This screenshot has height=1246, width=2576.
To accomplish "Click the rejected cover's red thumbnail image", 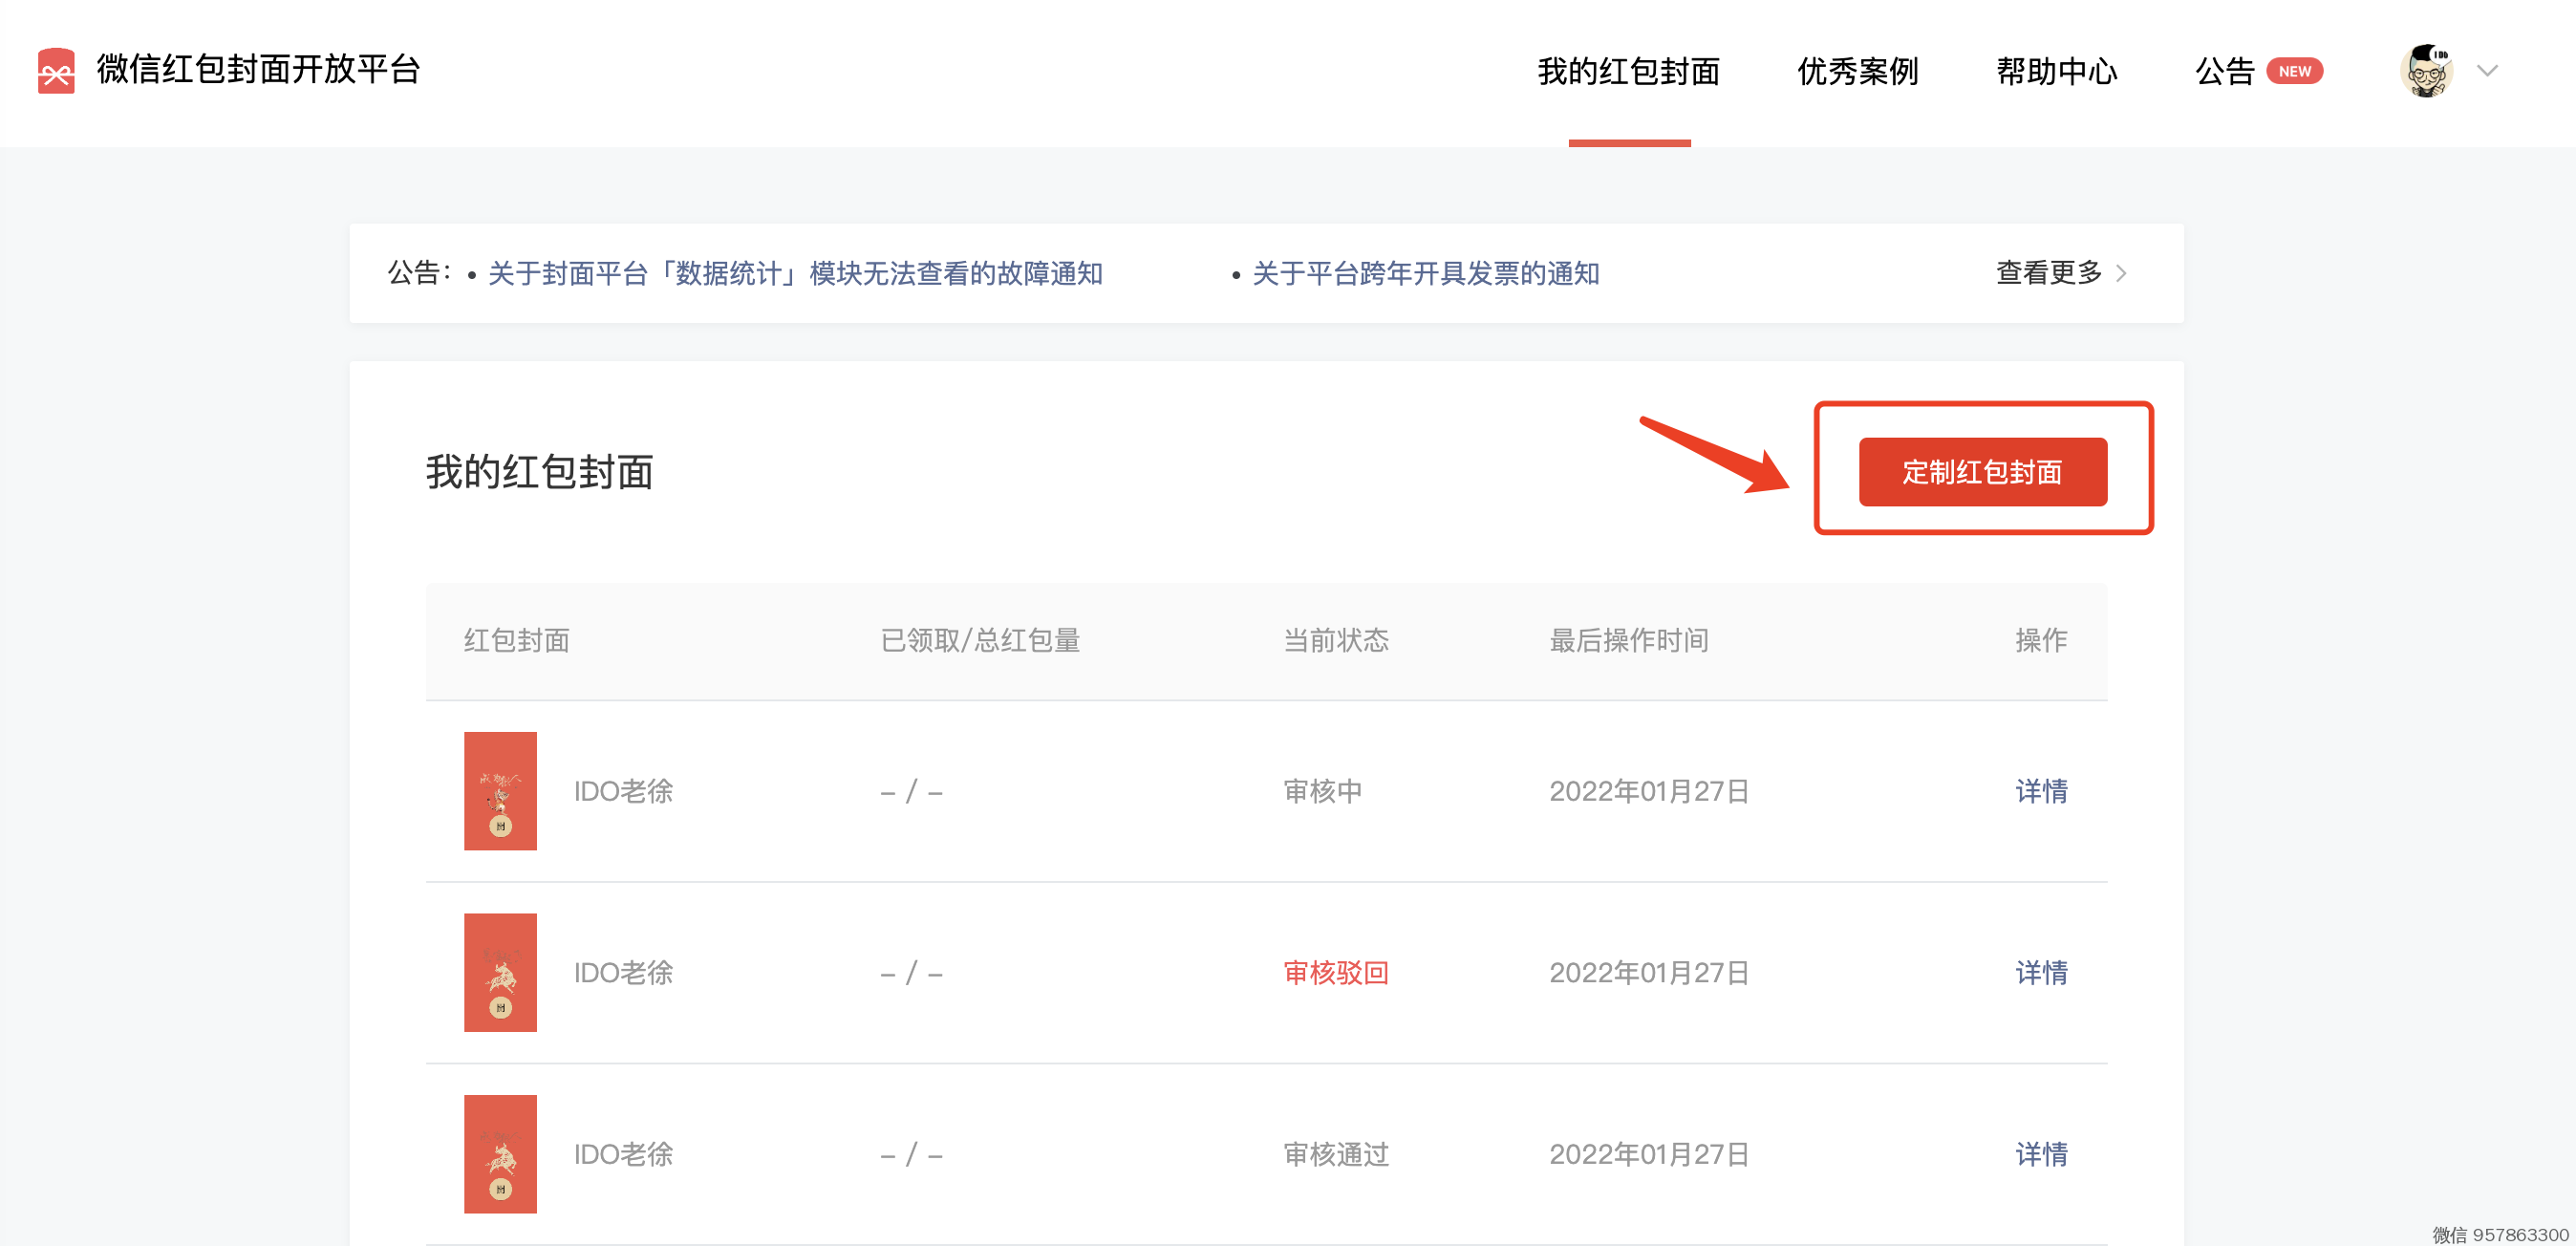I will tap(500, 973).
